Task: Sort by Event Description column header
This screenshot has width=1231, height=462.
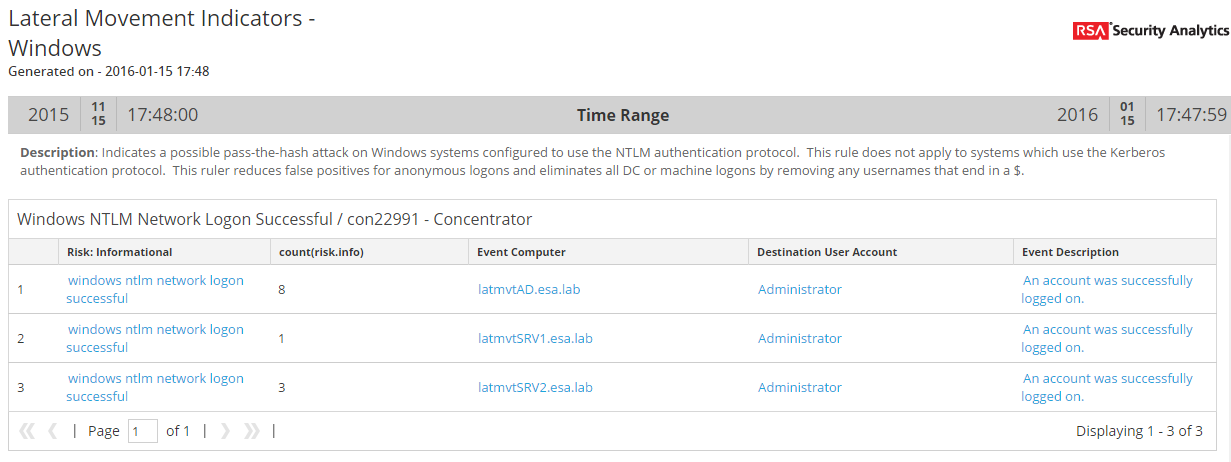Action: click(1071, 252)
